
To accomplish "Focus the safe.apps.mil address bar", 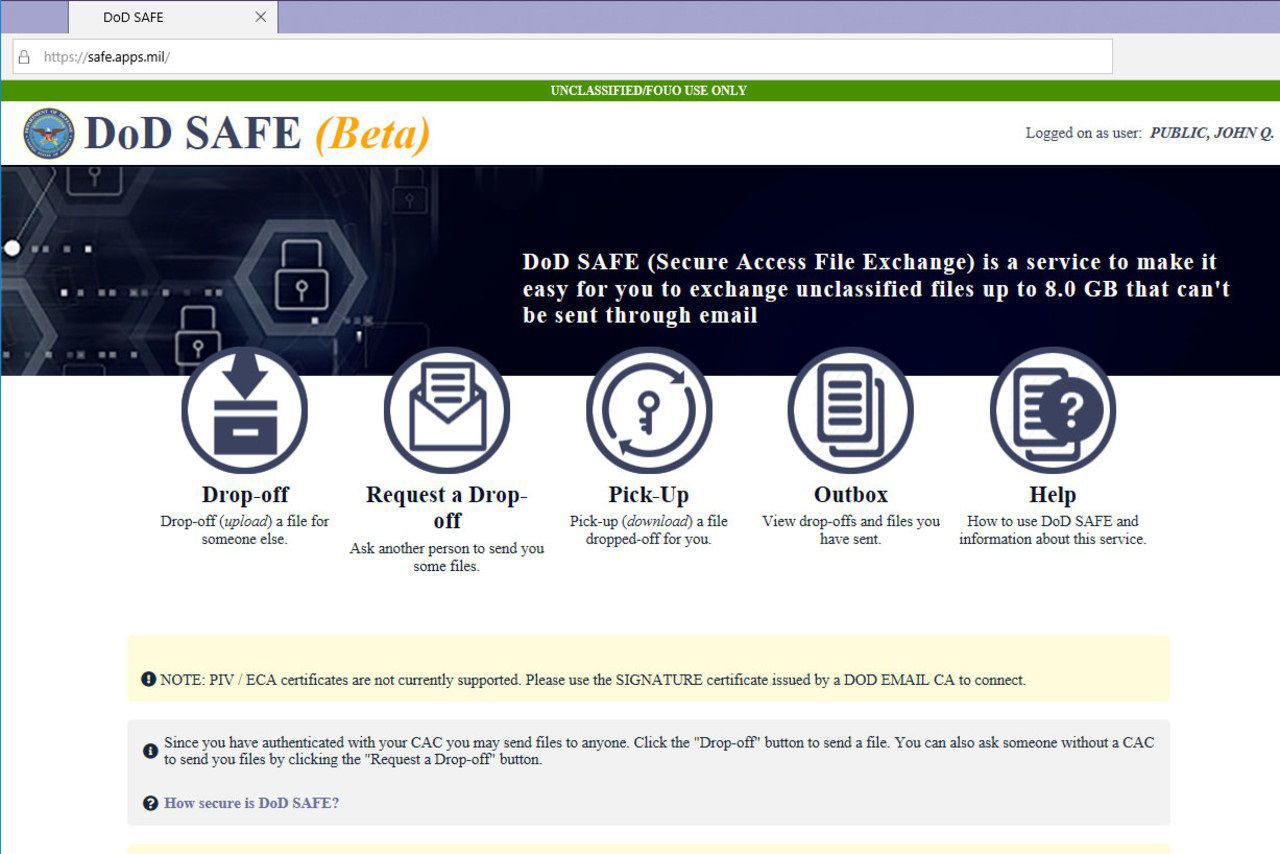I will coord(560,57).
